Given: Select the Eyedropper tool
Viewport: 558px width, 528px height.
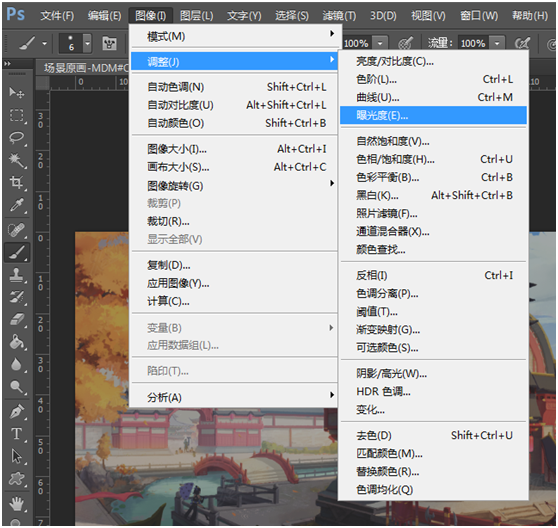Looking at the screenshot, I should tap(16, 205).
